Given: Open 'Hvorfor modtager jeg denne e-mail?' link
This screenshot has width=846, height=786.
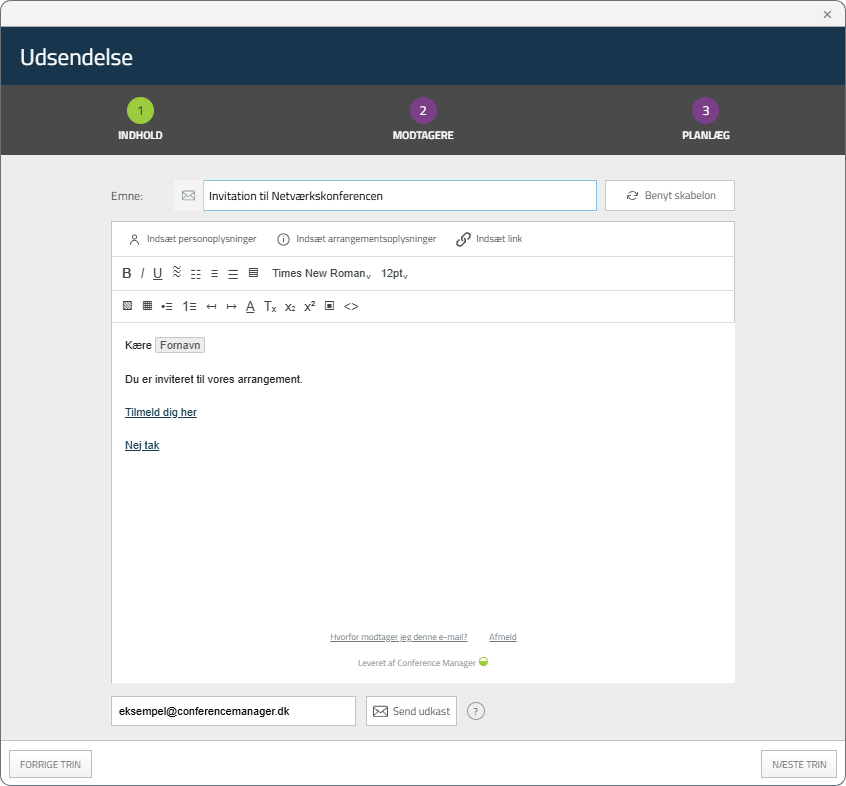Looking at the screenshot, I should point(399,637).
